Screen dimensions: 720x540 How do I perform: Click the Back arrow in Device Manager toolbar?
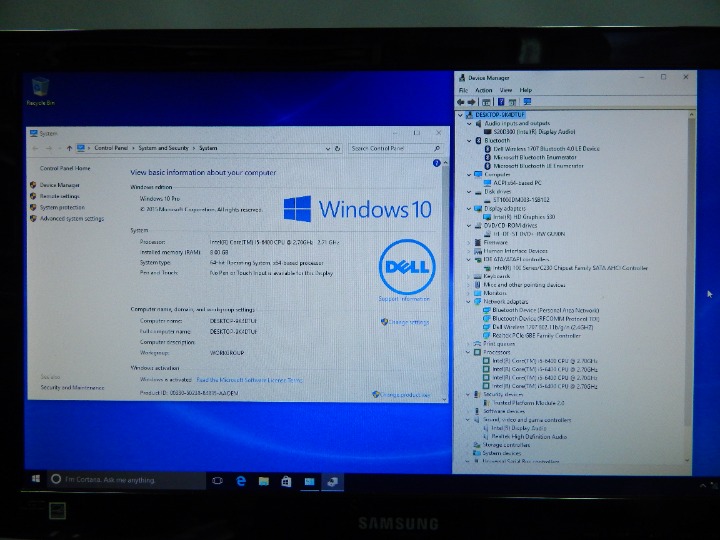coord(461,102)
